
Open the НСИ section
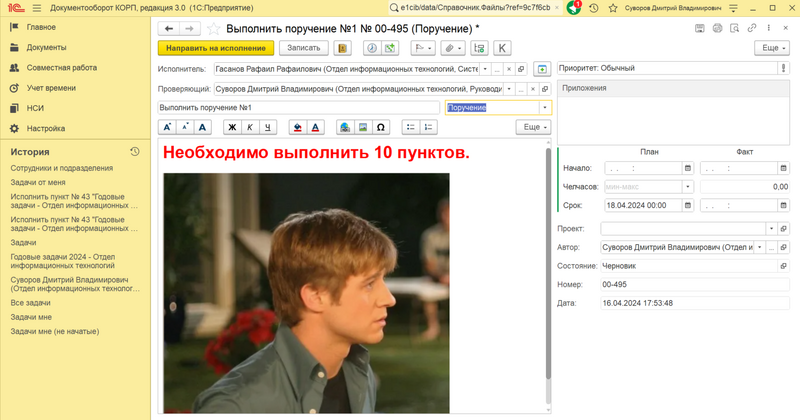[35, 108]
